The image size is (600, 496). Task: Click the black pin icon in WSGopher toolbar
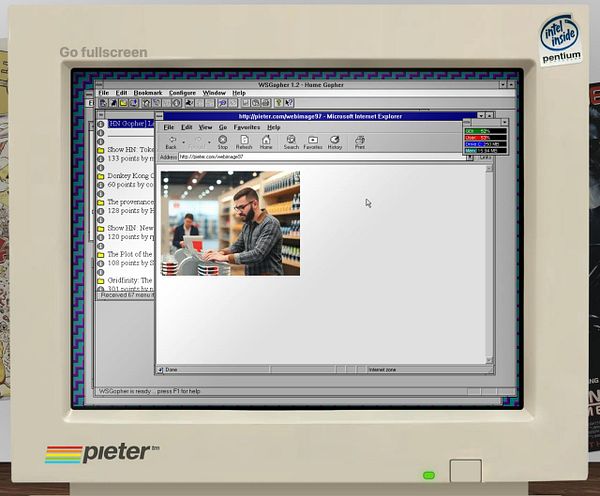point(113,103)
